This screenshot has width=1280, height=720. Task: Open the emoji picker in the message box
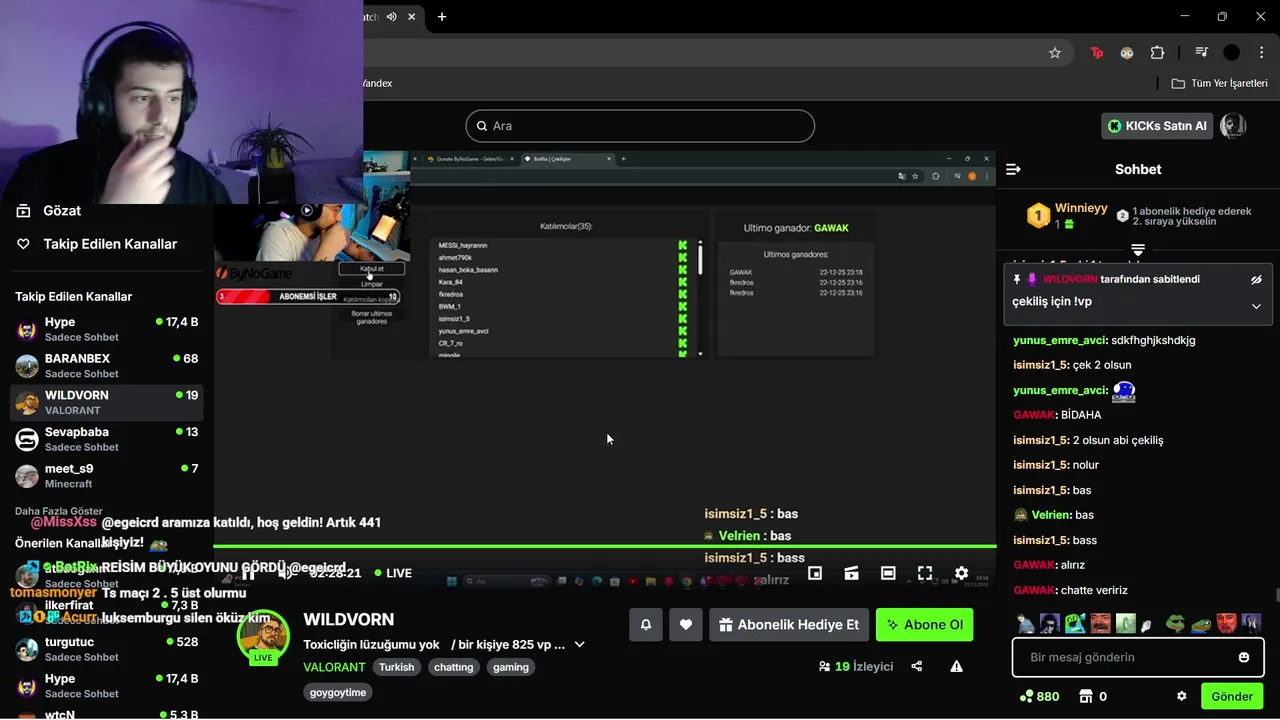[x=1244, y=657]
